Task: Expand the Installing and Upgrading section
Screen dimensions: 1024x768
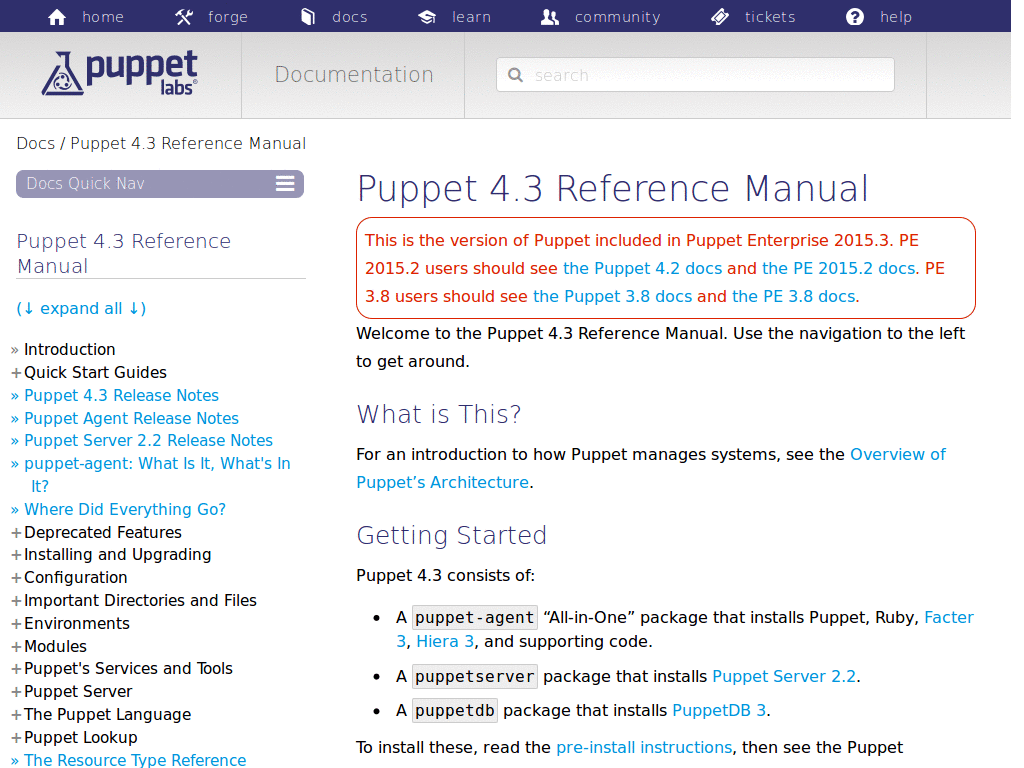Action: pos(112,554)
